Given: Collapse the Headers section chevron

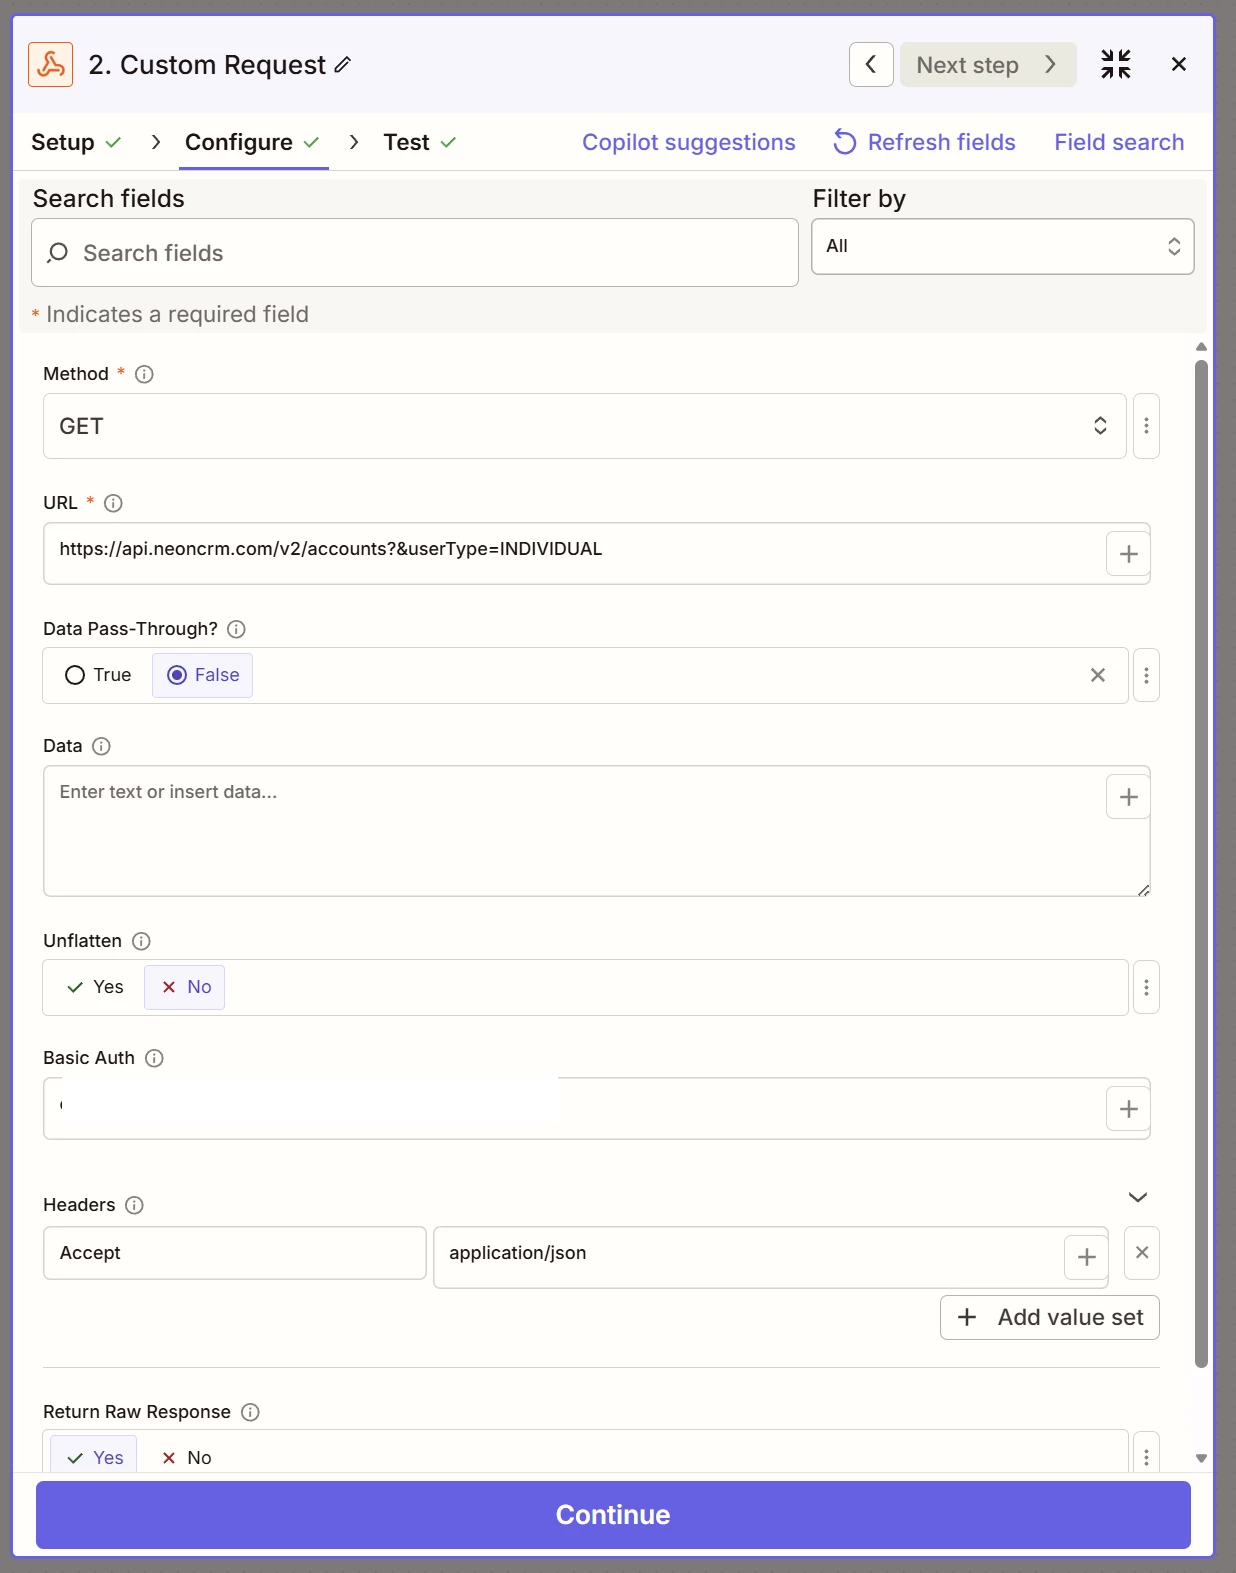Looking at the screenshot, I should point(1137,1197).
